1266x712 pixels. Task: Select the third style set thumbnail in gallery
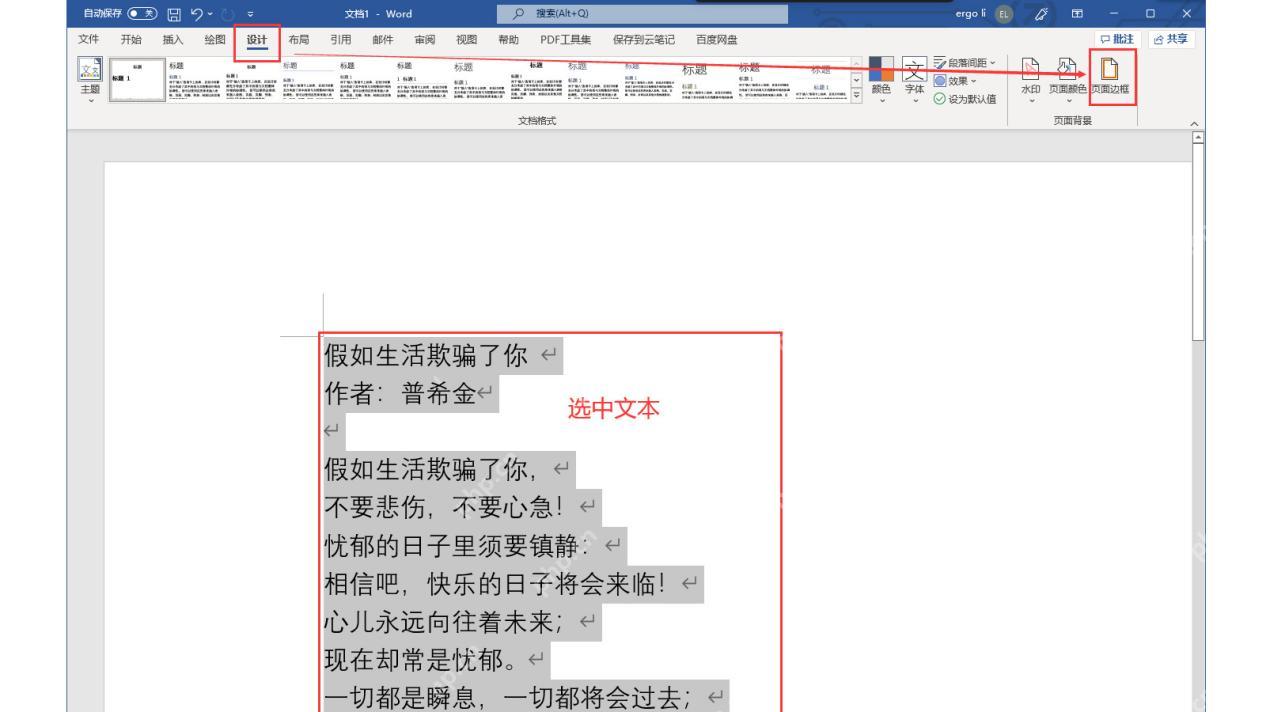click(x=250, y=81)
